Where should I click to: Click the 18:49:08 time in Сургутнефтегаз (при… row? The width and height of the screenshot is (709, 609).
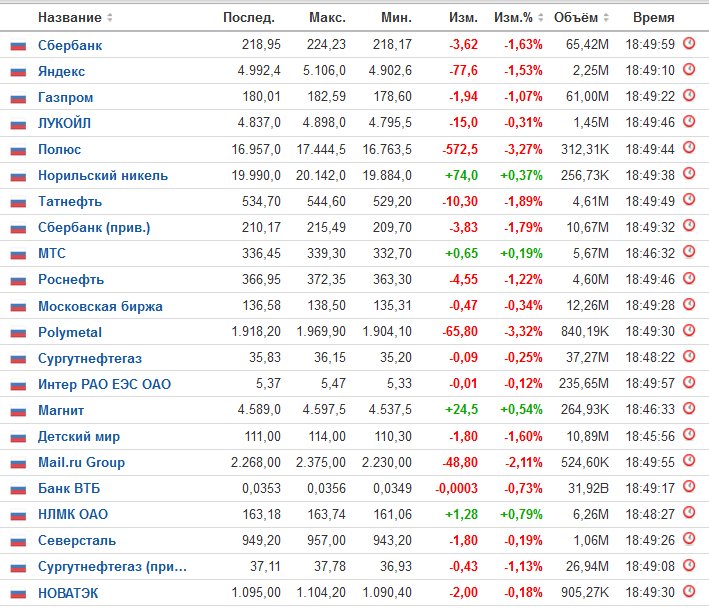[650, 567]
